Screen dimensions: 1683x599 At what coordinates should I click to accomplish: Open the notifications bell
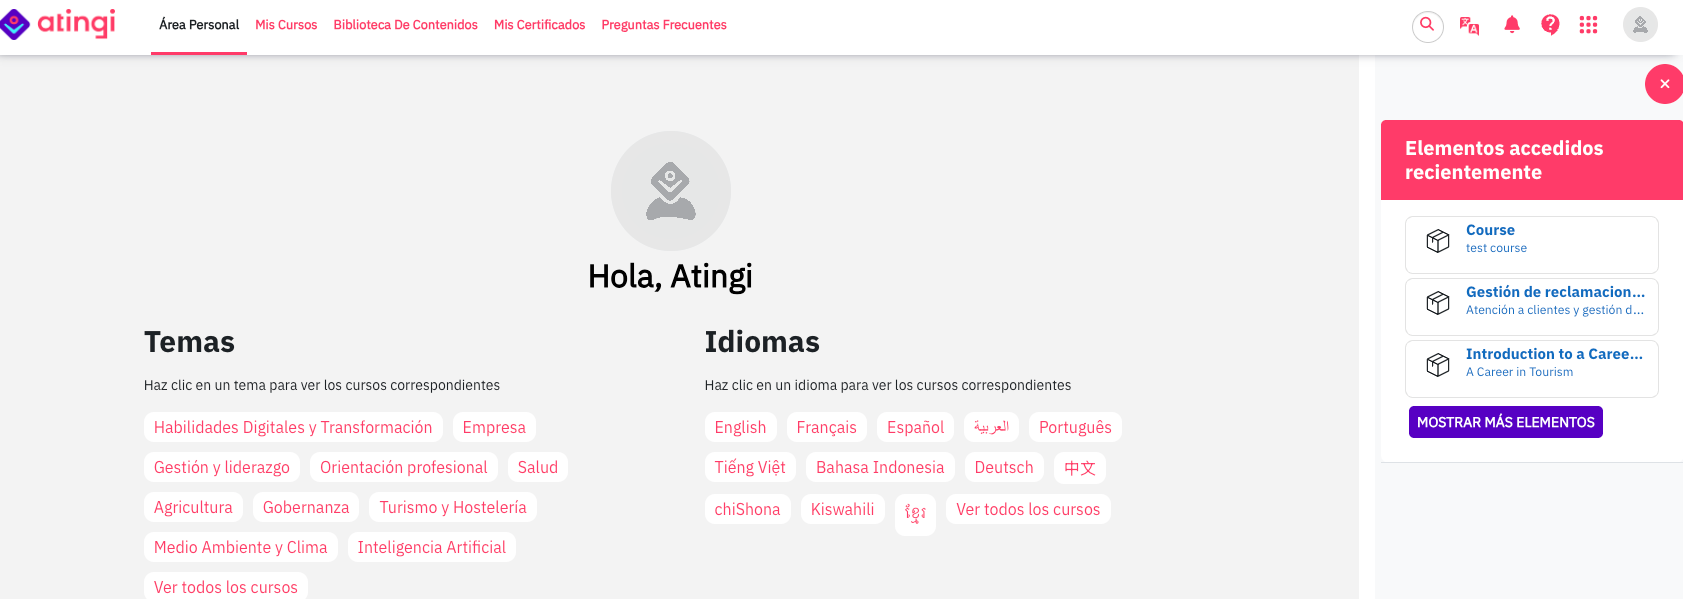(1512, 25)
